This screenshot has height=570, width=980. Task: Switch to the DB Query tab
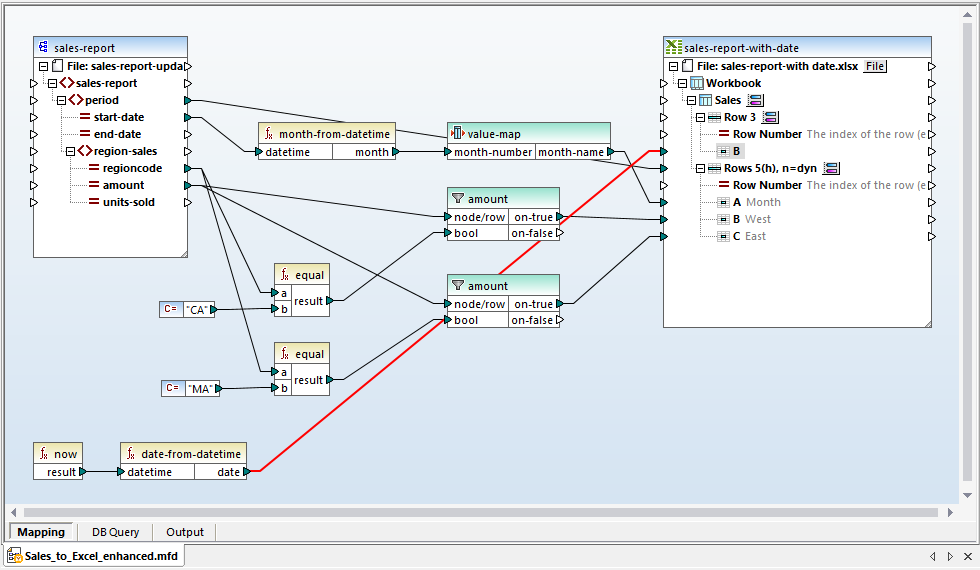115,532
